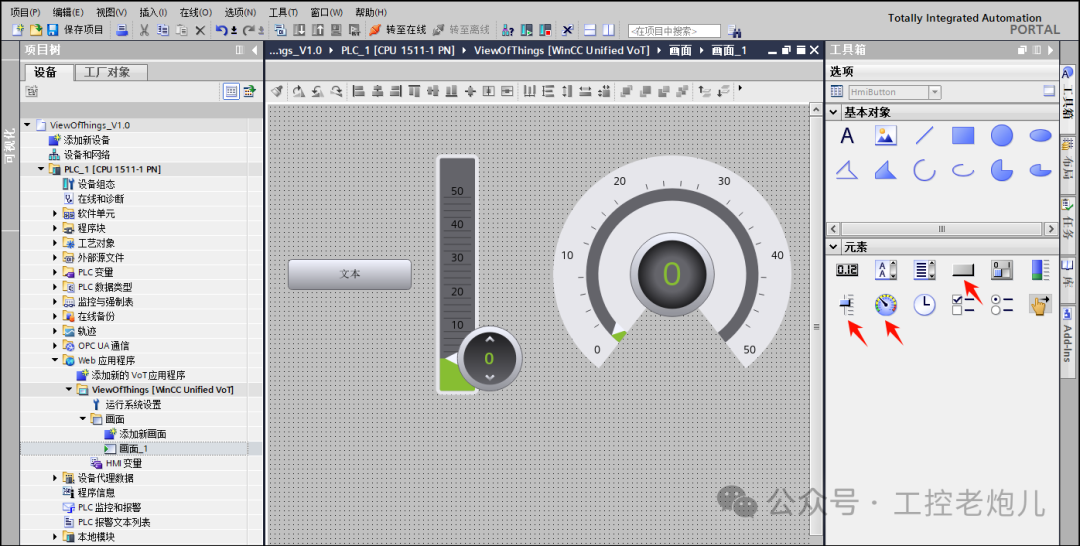
Task: Expand the 程序块 tree node
Action: 55,228
